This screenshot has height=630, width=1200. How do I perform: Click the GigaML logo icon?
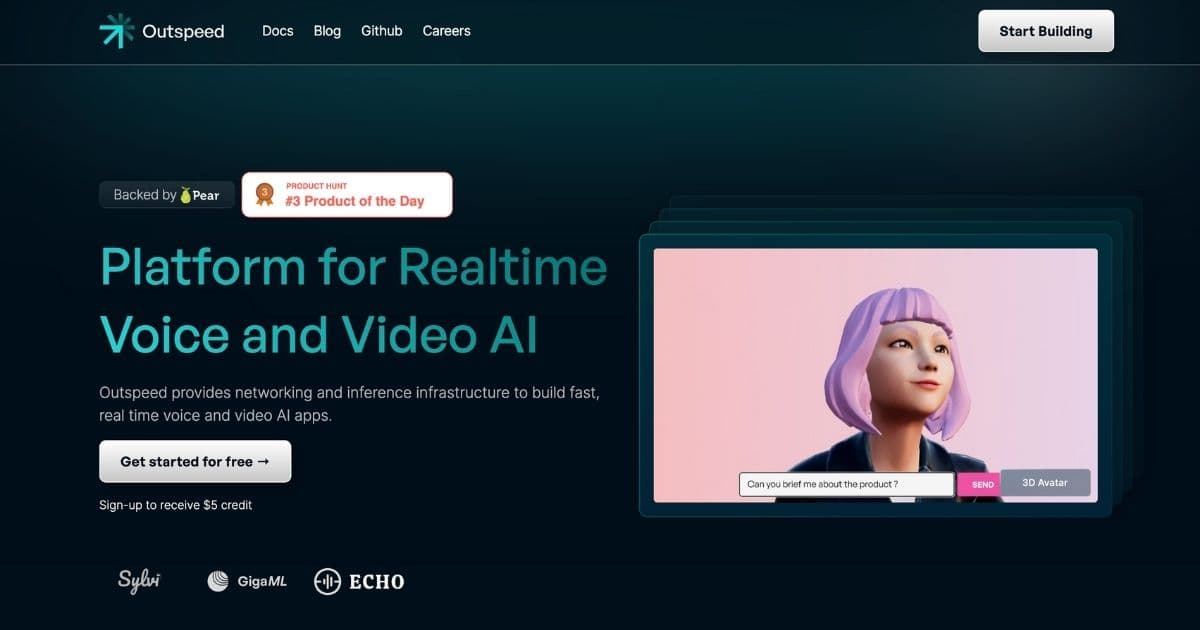coord(218,581)
